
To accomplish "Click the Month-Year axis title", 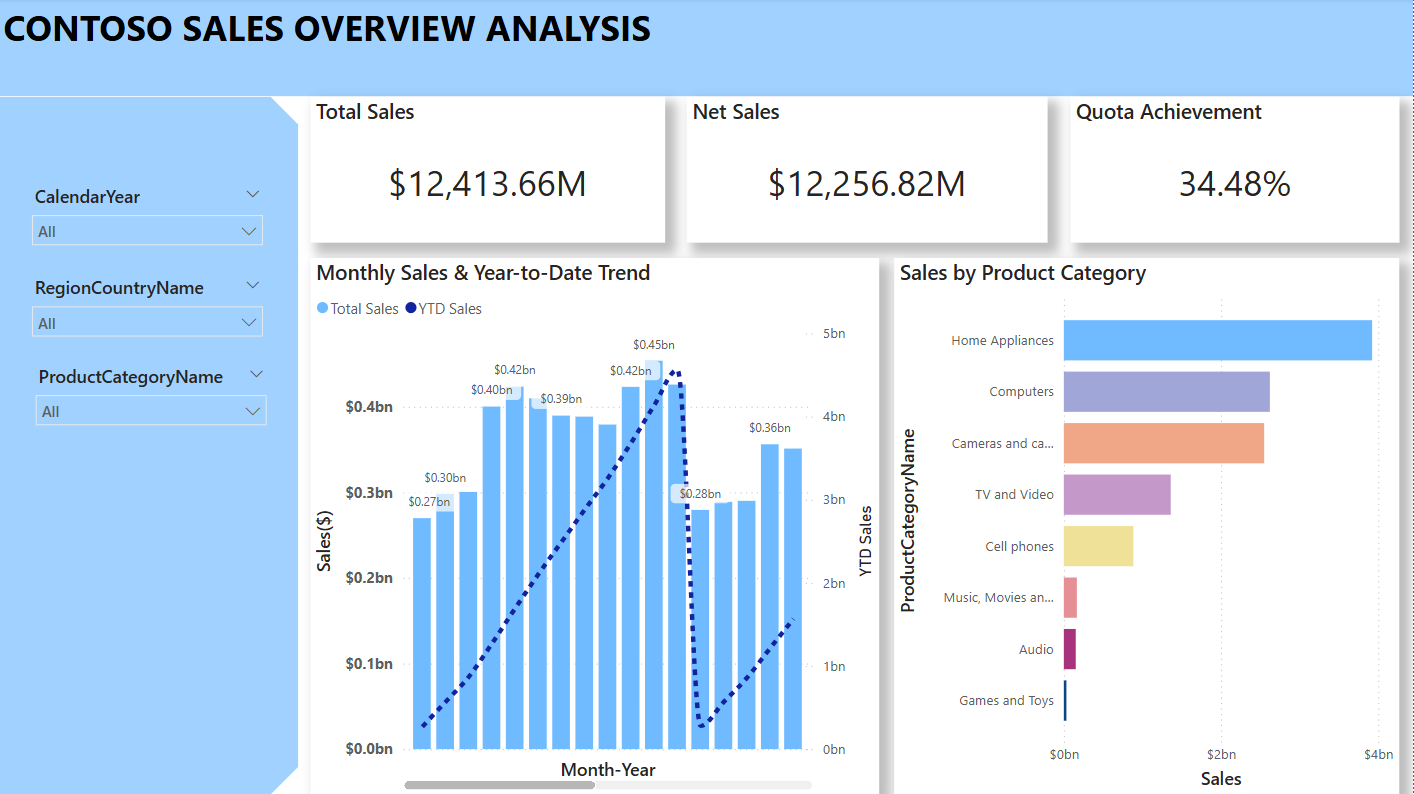I will coord(608,769).
